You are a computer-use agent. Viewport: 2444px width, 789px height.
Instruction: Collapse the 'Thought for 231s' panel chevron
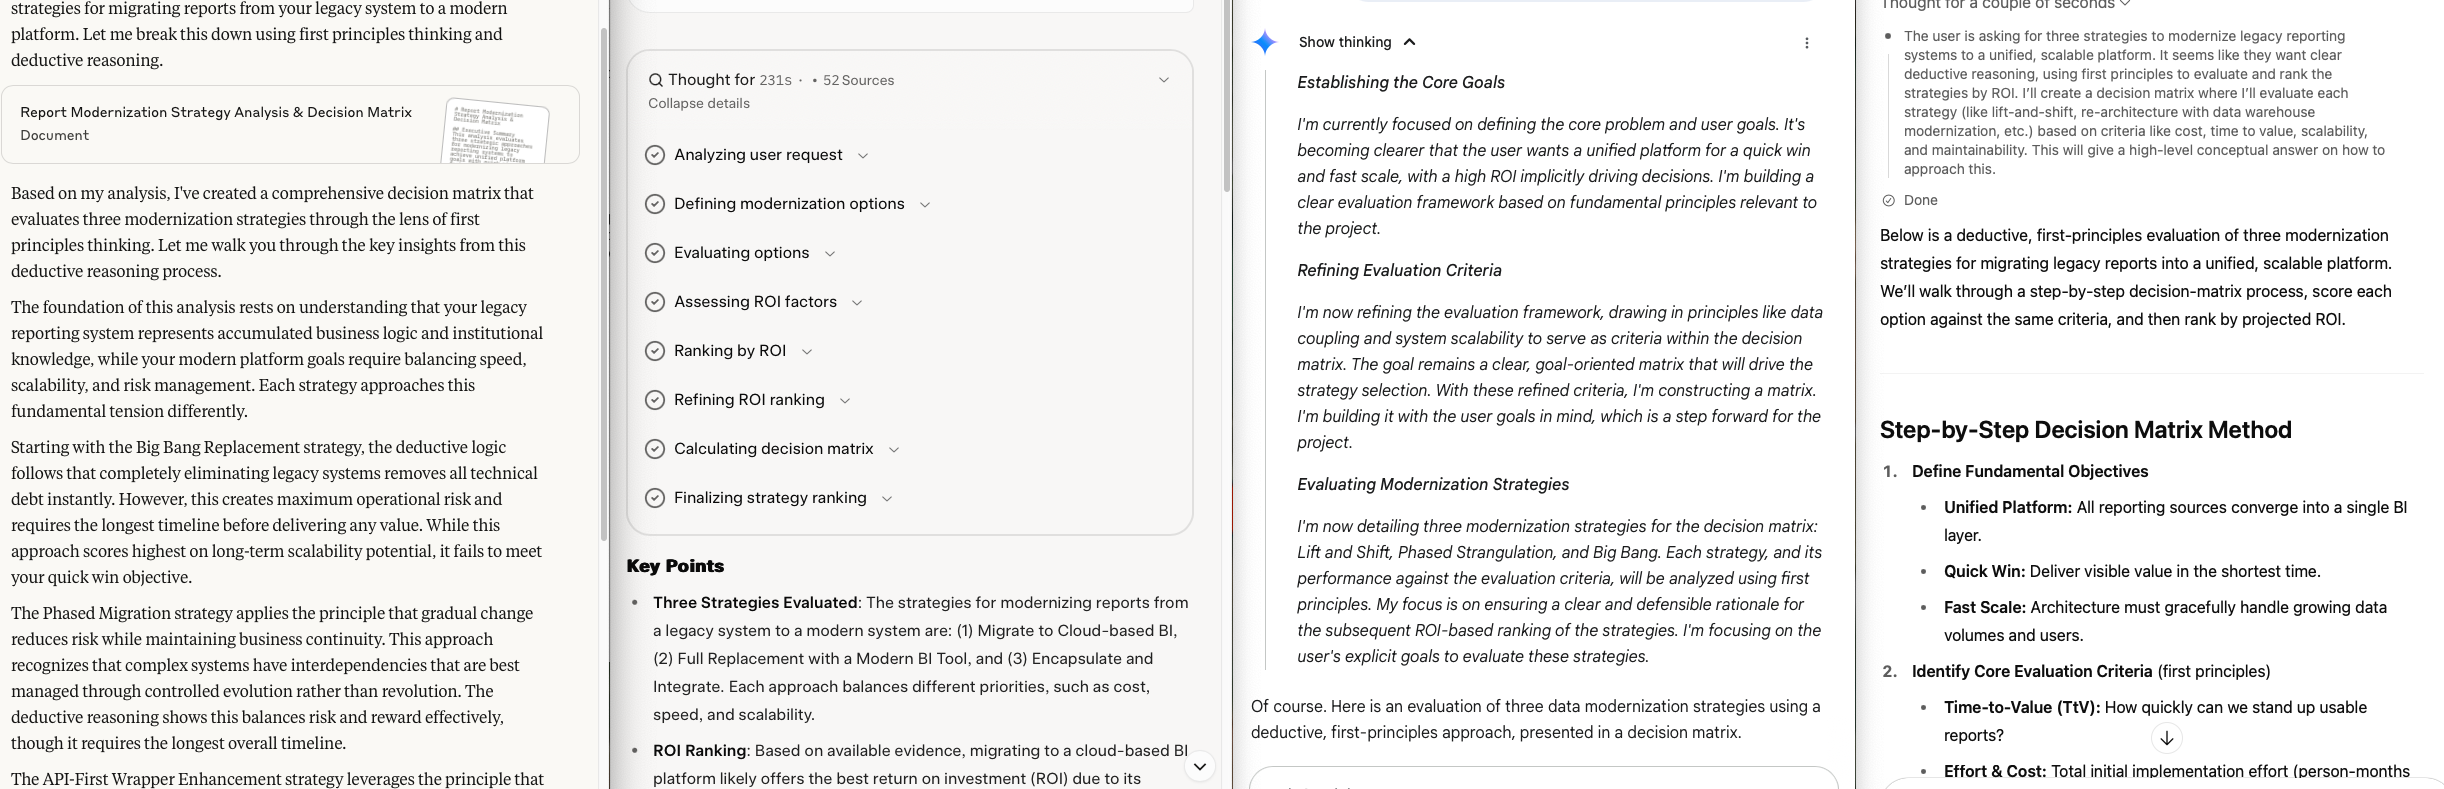click(x=1164, y=80)
